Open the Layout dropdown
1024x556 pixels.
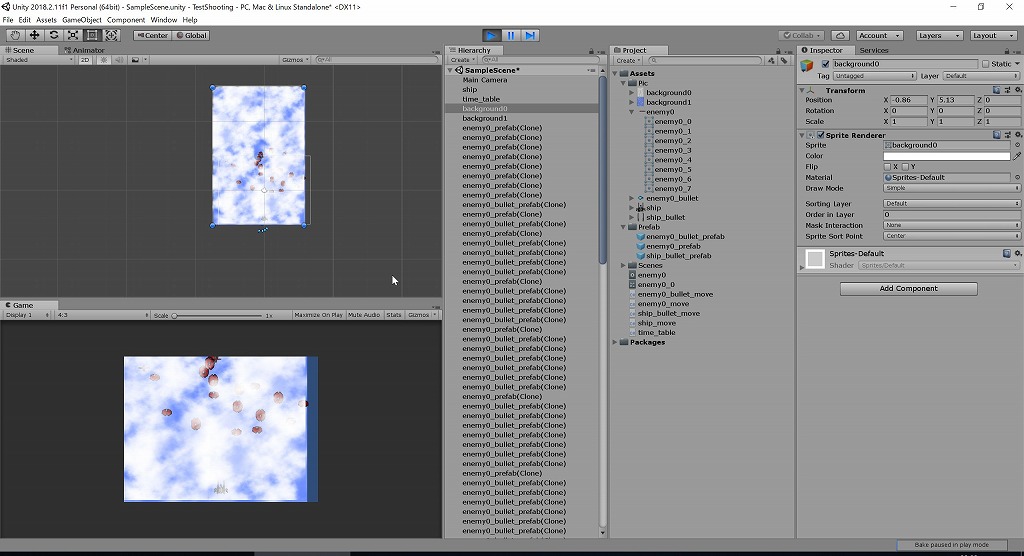pyautogui.click(x=993, y=35)
